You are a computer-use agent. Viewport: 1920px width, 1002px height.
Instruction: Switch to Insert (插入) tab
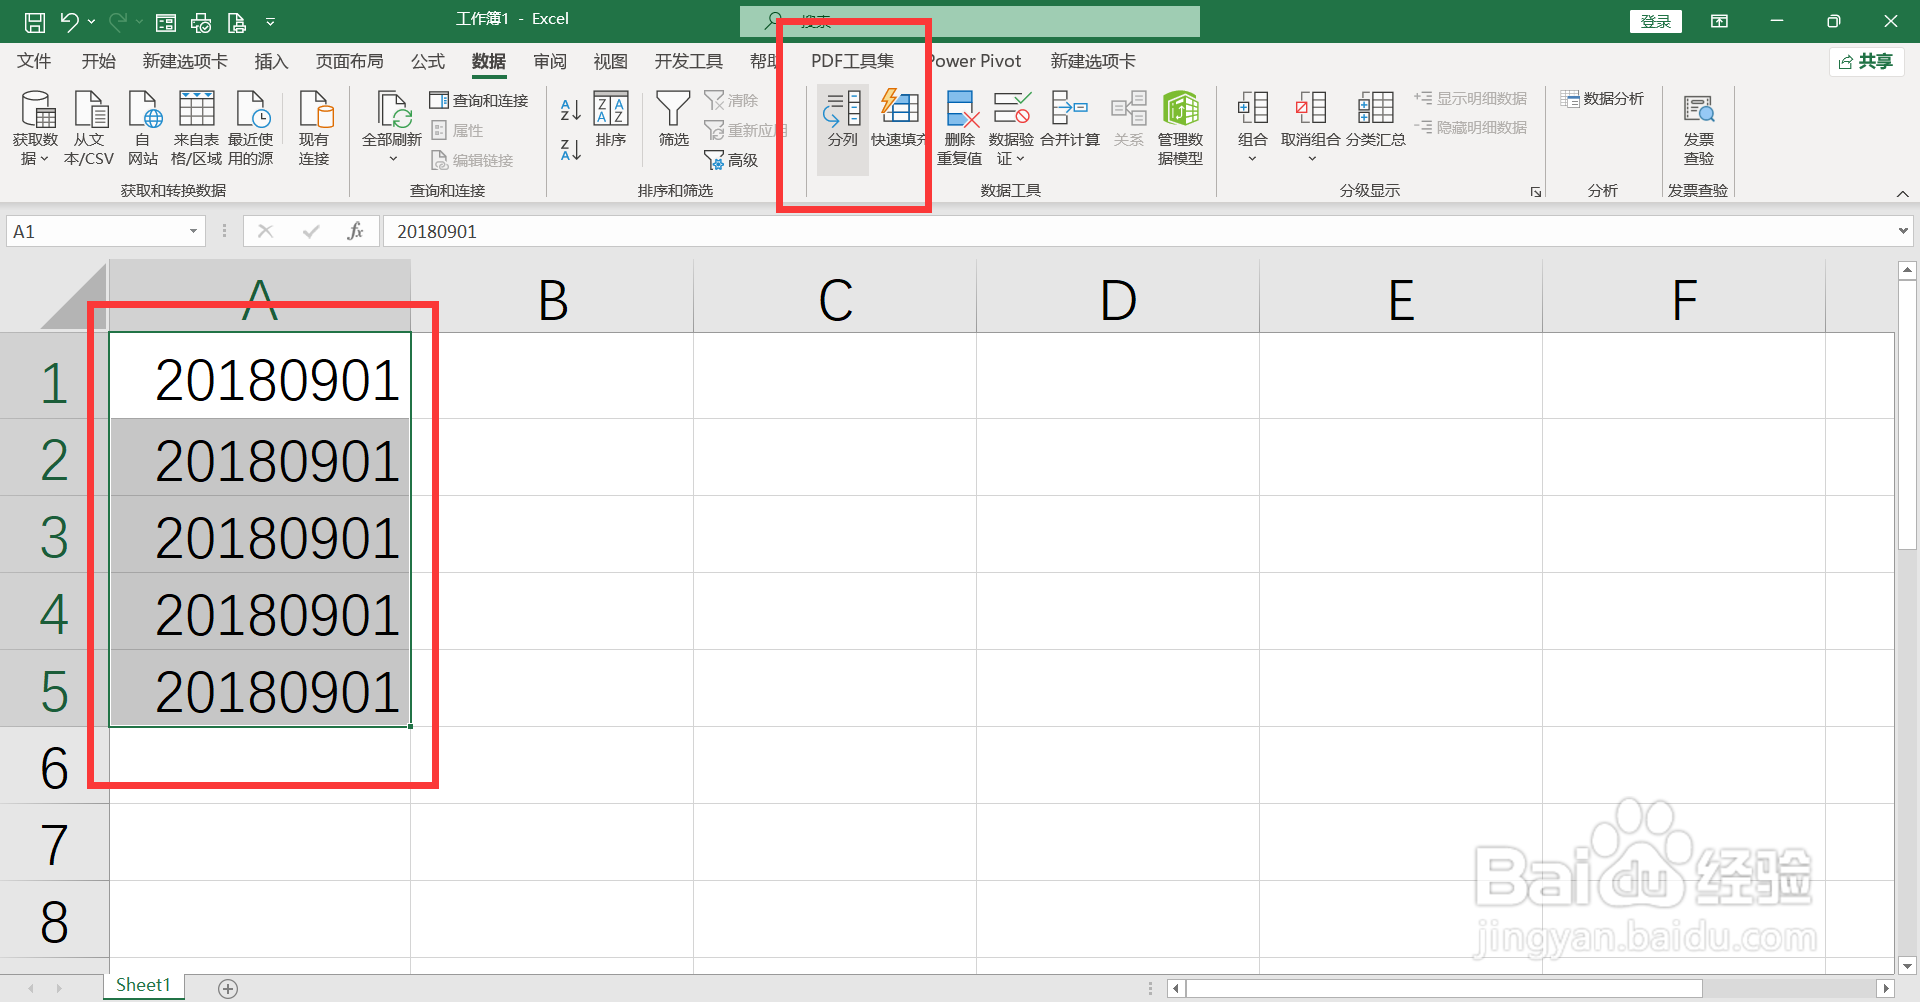[x=271, y=62]
